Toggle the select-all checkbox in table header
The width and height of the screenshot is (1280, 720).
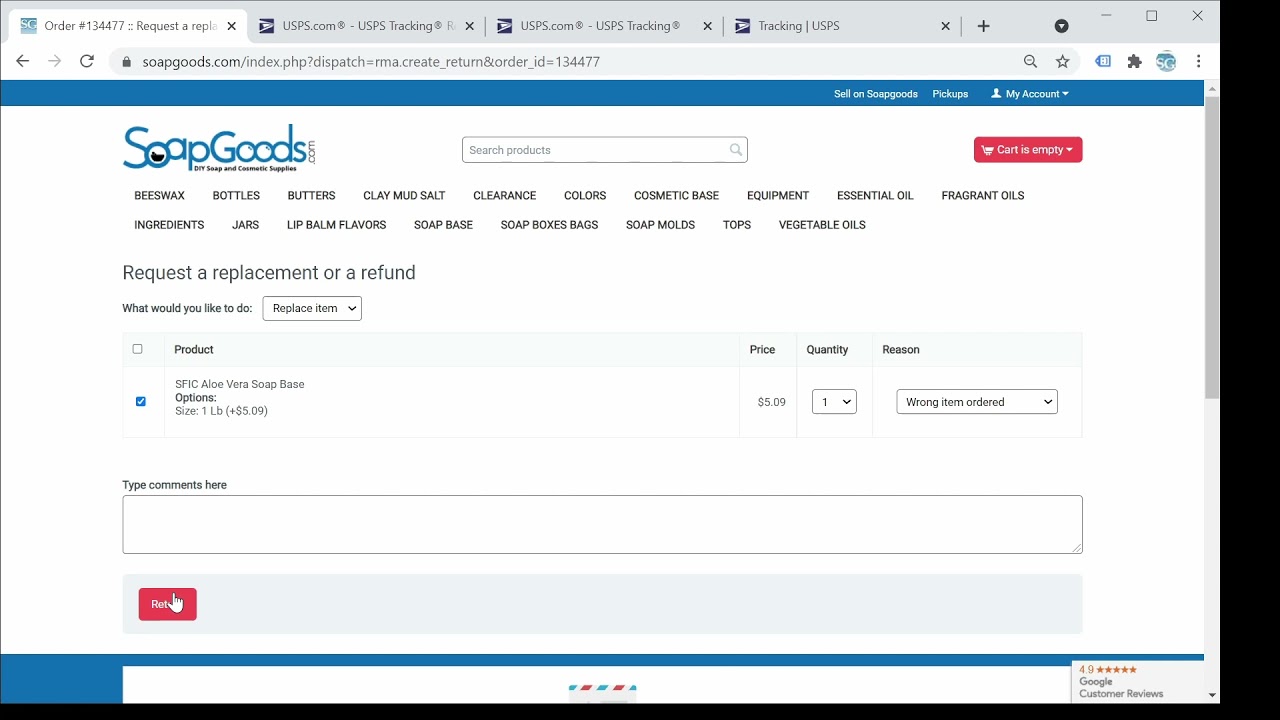138,349
